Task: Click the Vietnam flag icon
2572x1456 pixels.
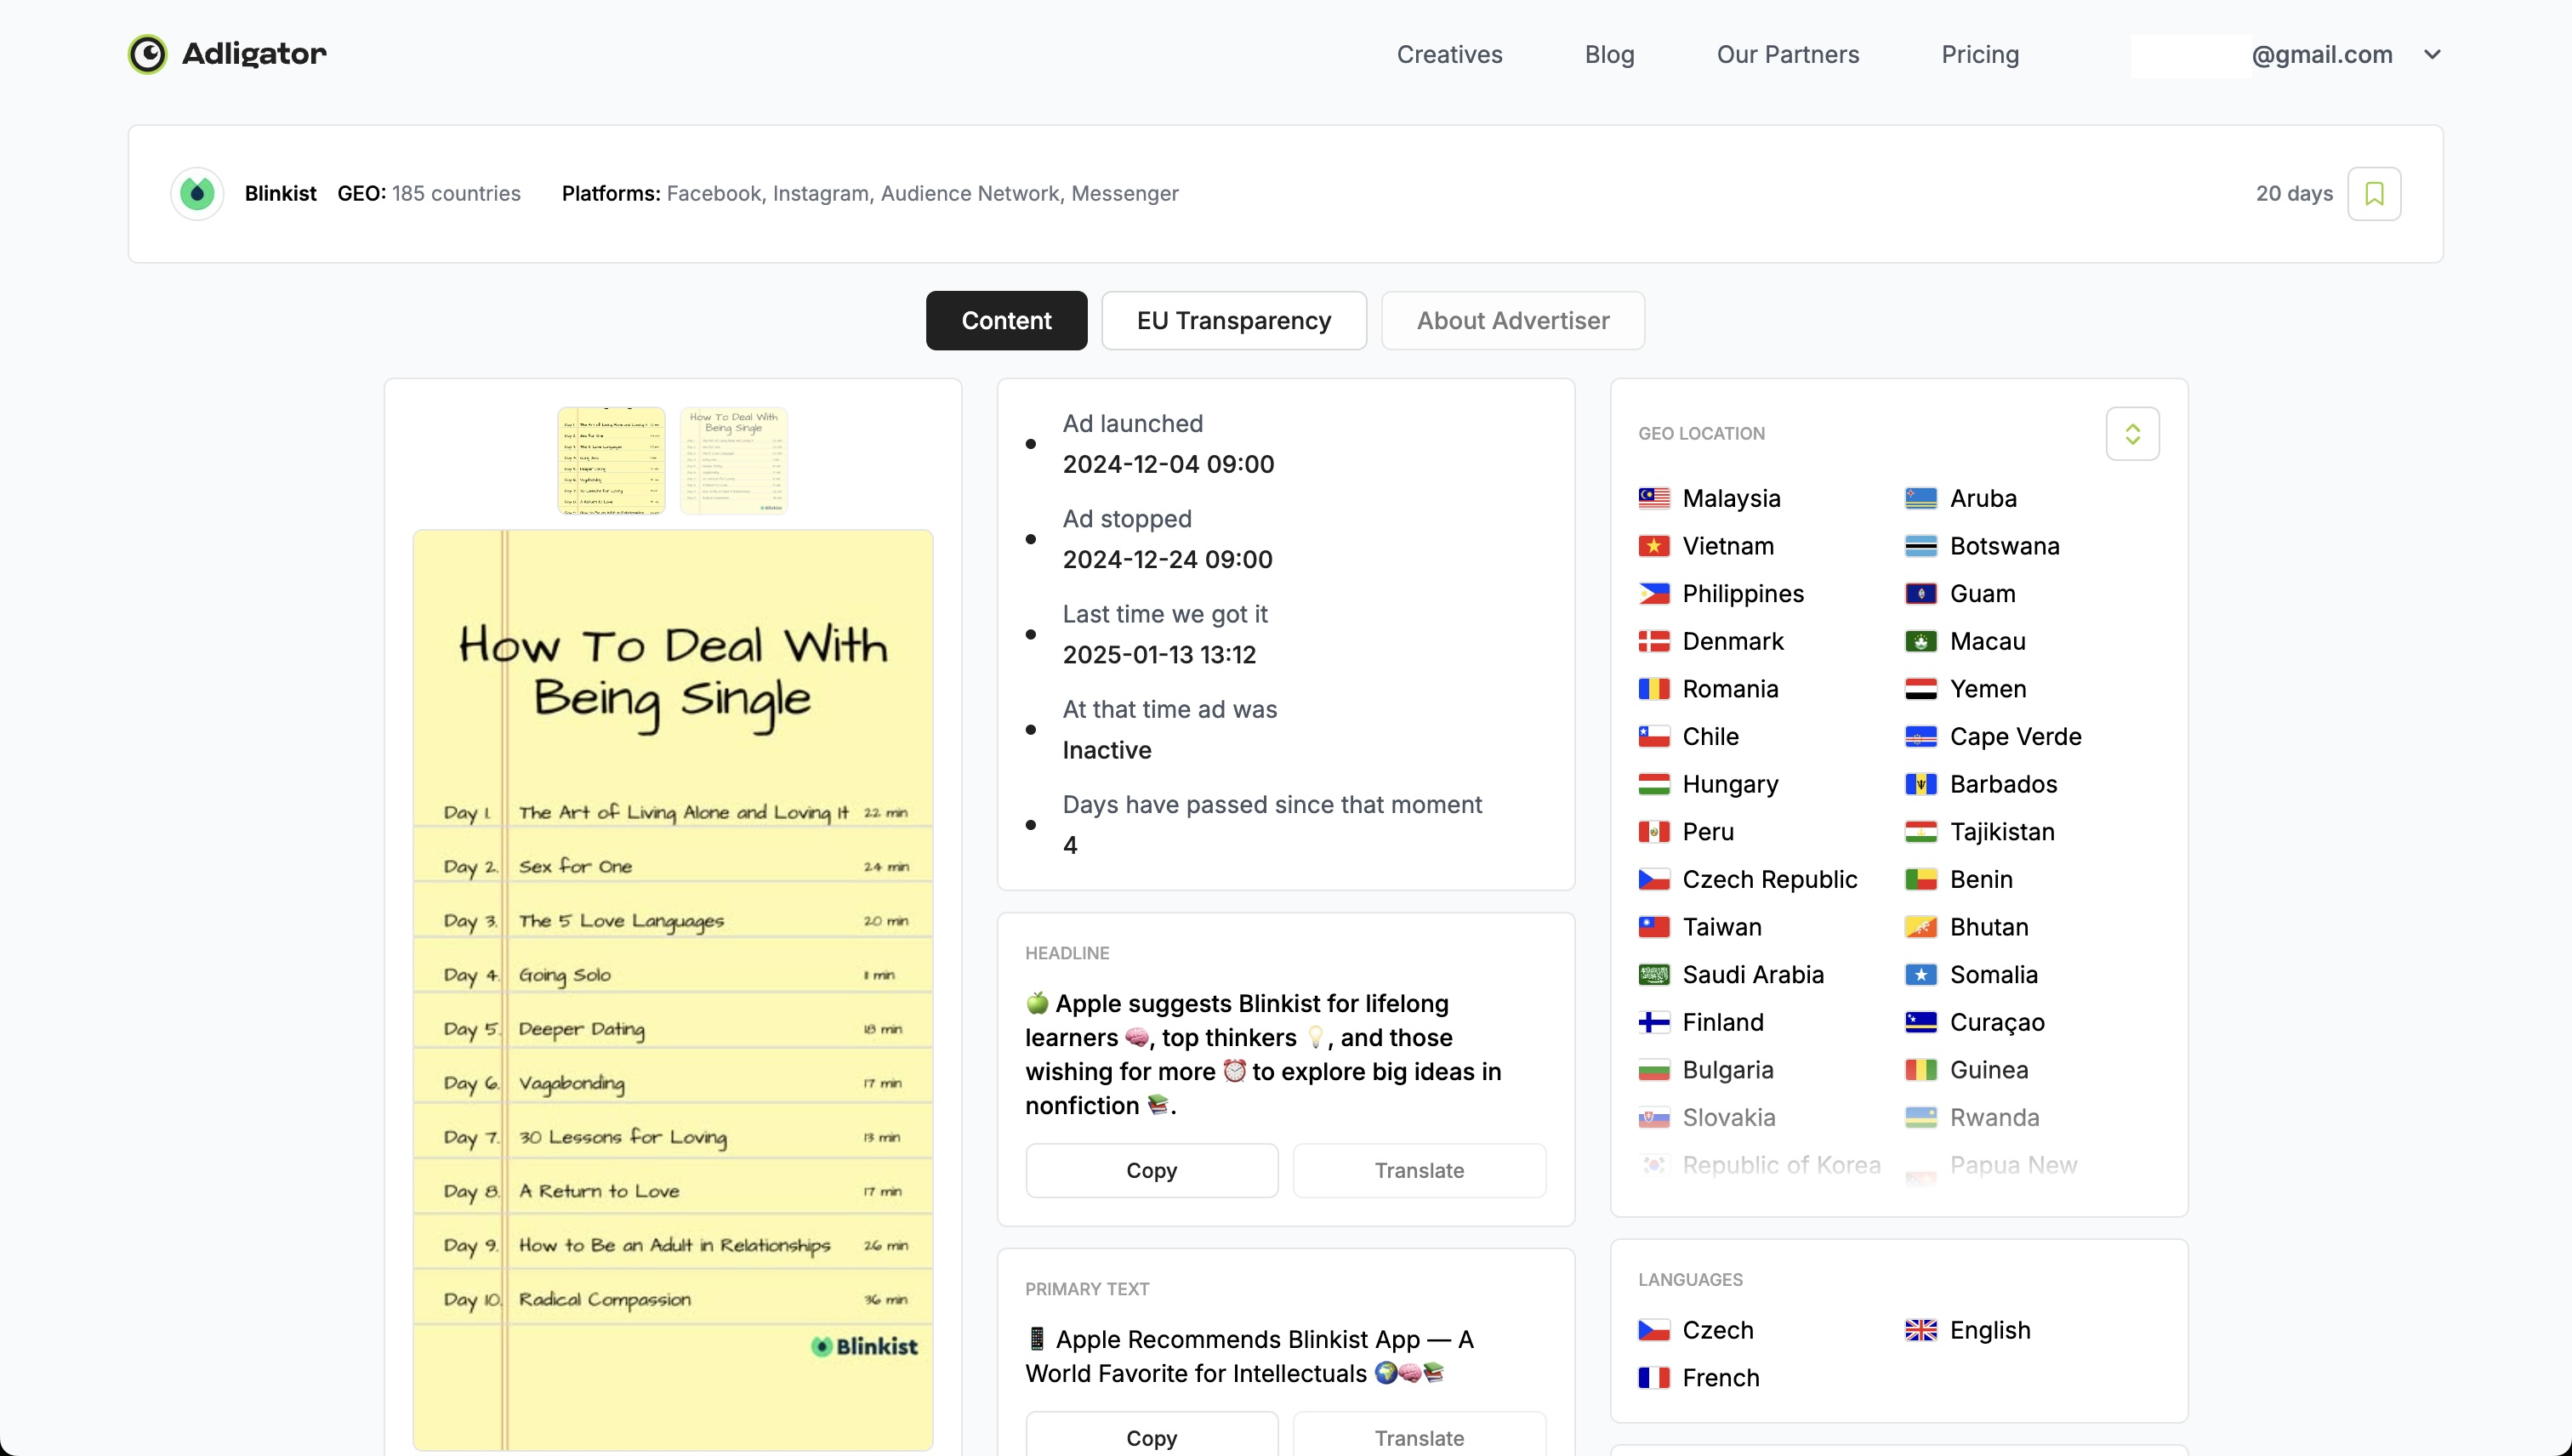Action: 1654,546
